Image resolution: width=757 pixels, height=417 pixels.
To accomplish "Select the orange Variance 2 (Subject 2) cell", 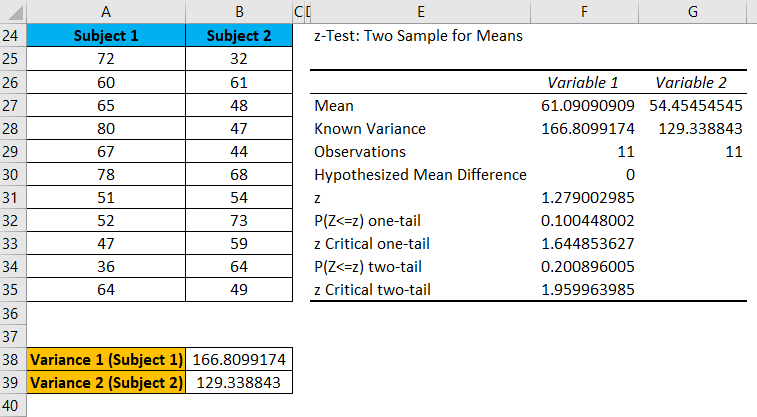I will [x=106, y=382].
